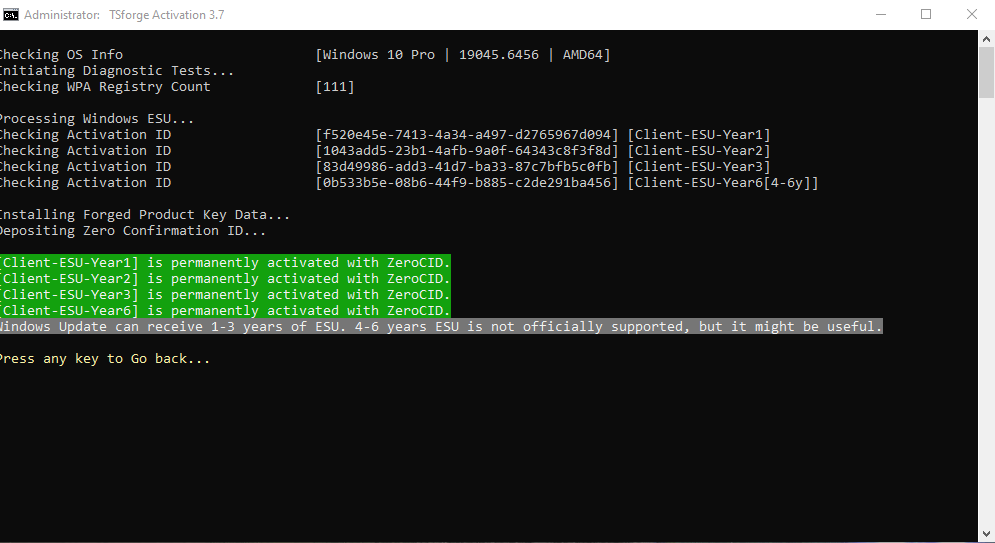Maximize the TSforge Activation console window

926,14
